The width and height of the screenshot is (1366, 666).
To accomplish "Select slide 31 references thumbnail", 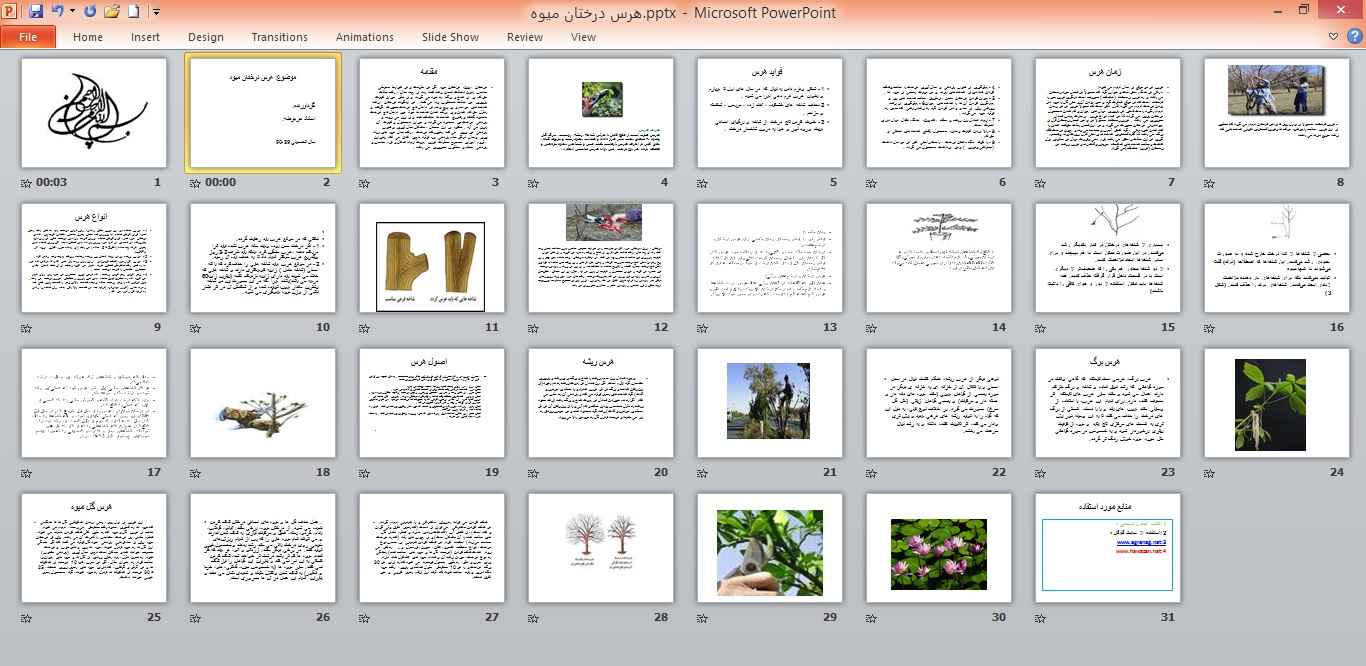I will [x=1107, y=548].
